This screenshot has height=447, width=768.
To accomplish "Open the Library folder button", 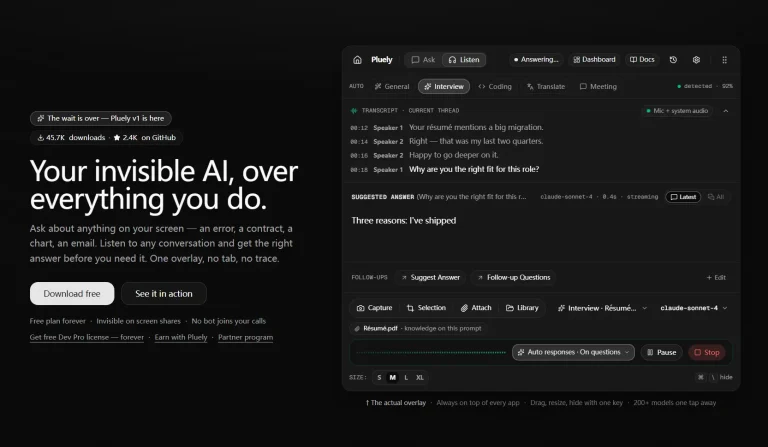I will [x=522, y=308].
